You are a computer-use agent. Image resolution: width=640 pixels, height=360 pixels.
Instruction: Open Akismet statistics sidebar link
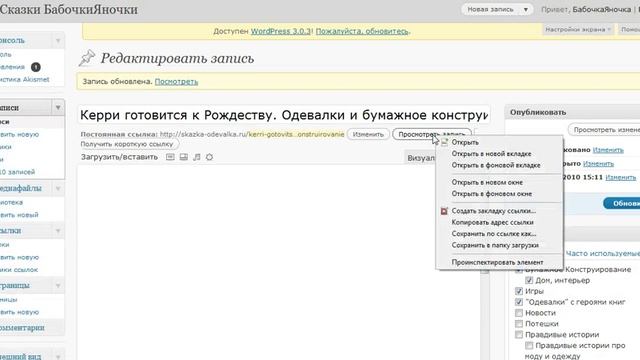tap(24, 80)
